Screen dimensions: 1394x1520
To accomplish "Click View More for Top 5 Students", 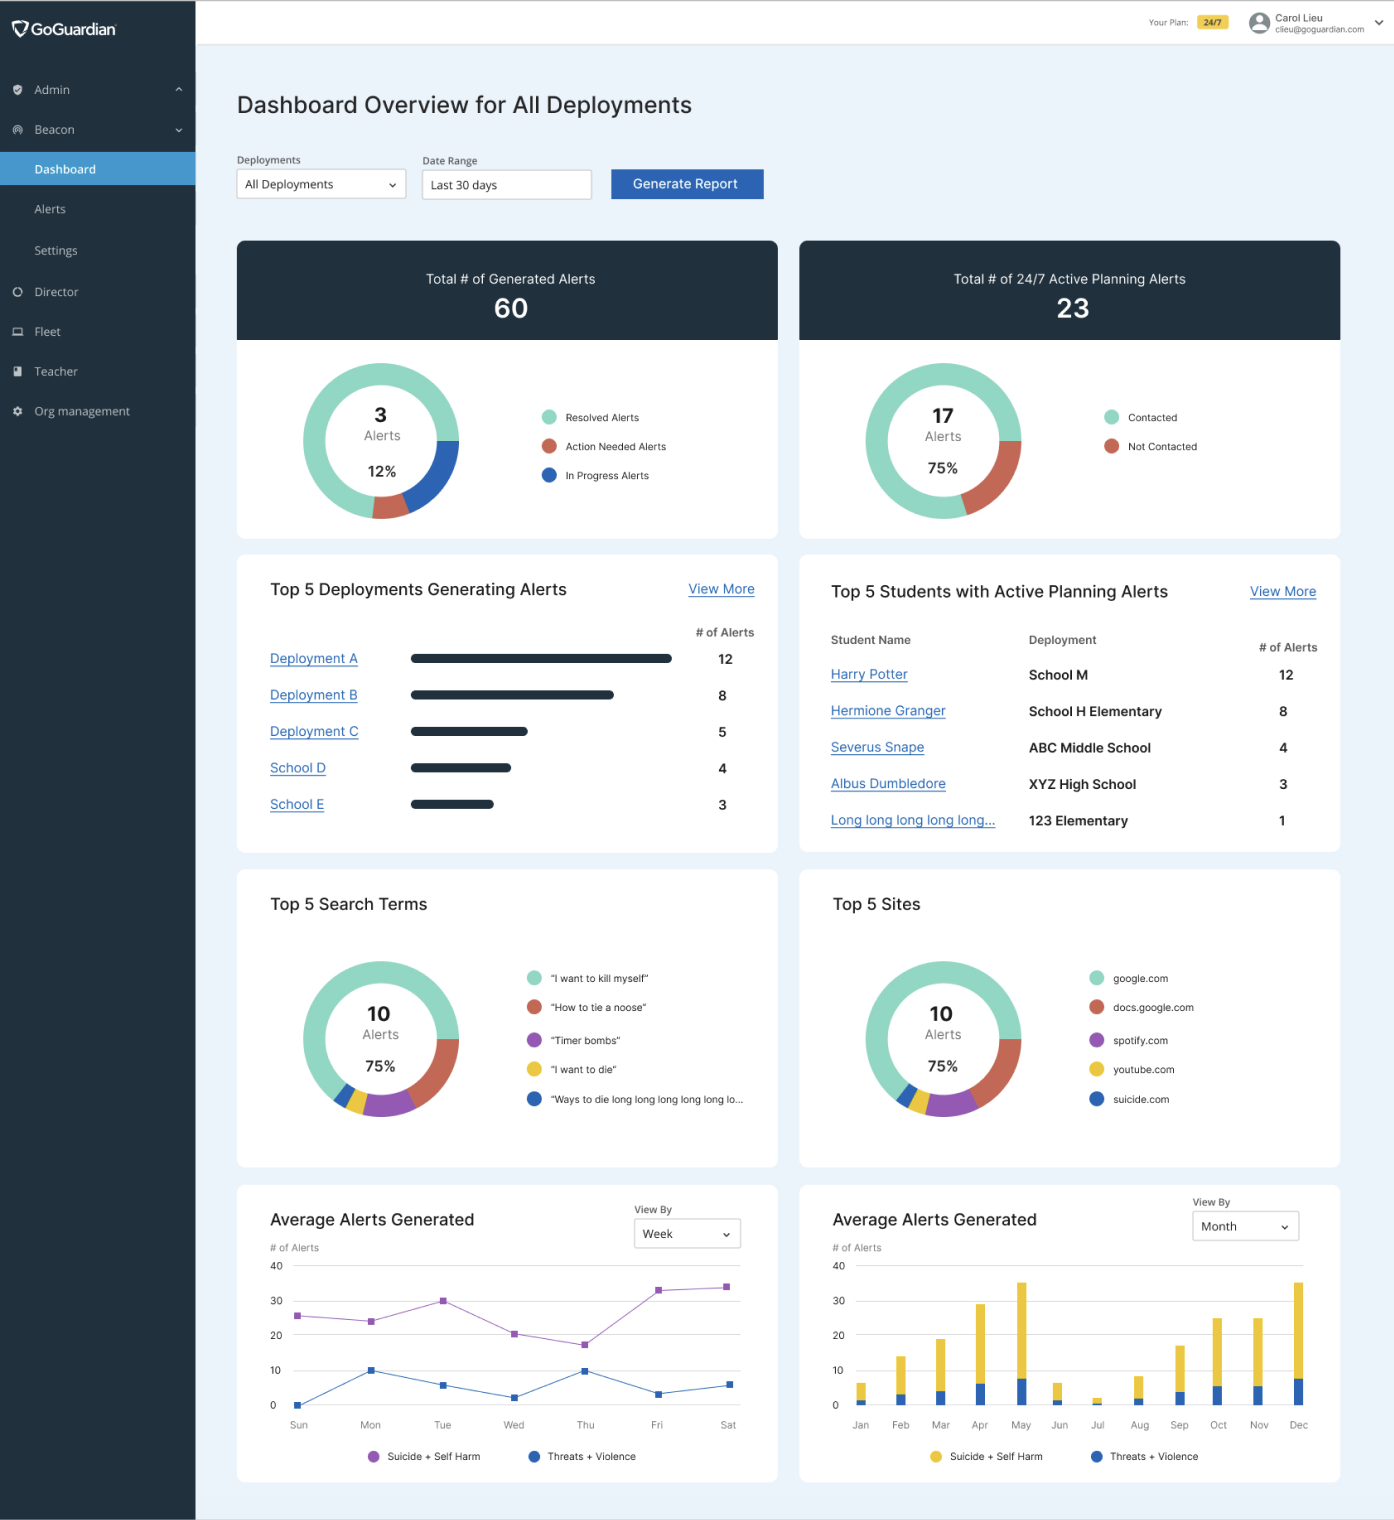I will pos(1283,592).
